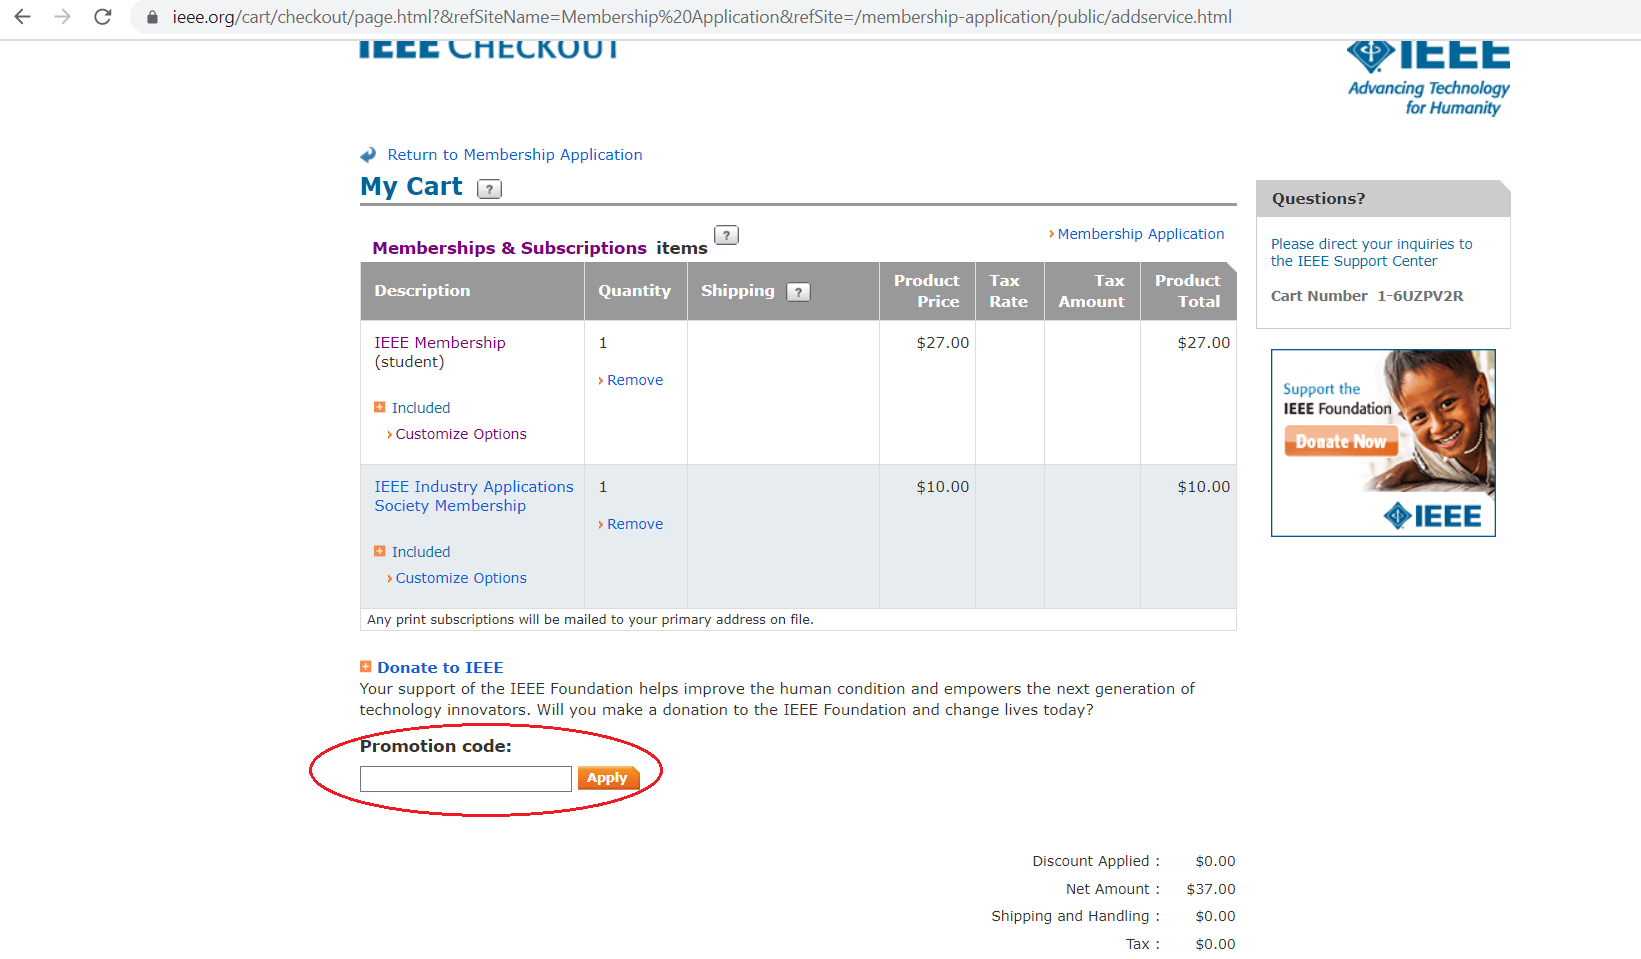Reload the page with refresh icon
Screen dimensions: 1641x959
pyautogui.click(x=102, y=17)
